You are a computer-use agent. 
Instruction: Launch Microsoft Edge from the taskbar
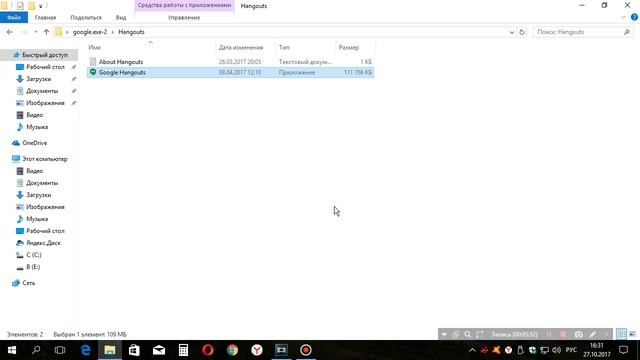click(x=85, y=350)
